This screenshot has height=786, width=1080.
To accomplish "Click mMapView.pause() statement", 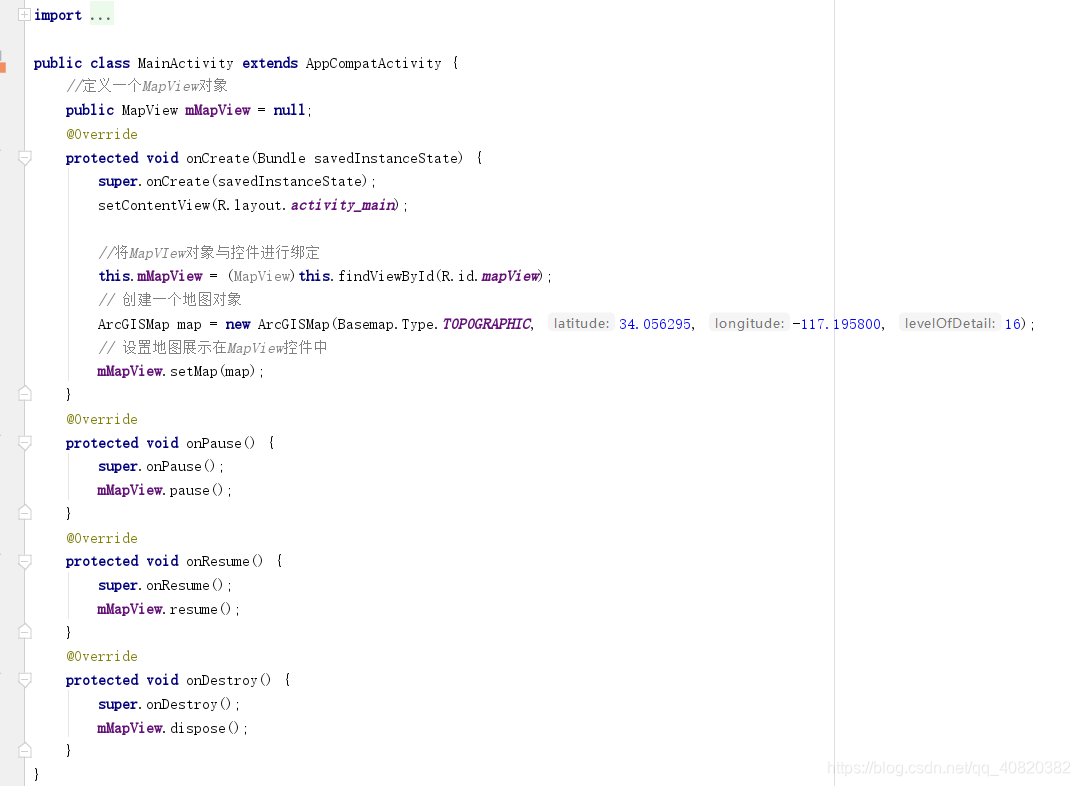I will tap(164, 490).
